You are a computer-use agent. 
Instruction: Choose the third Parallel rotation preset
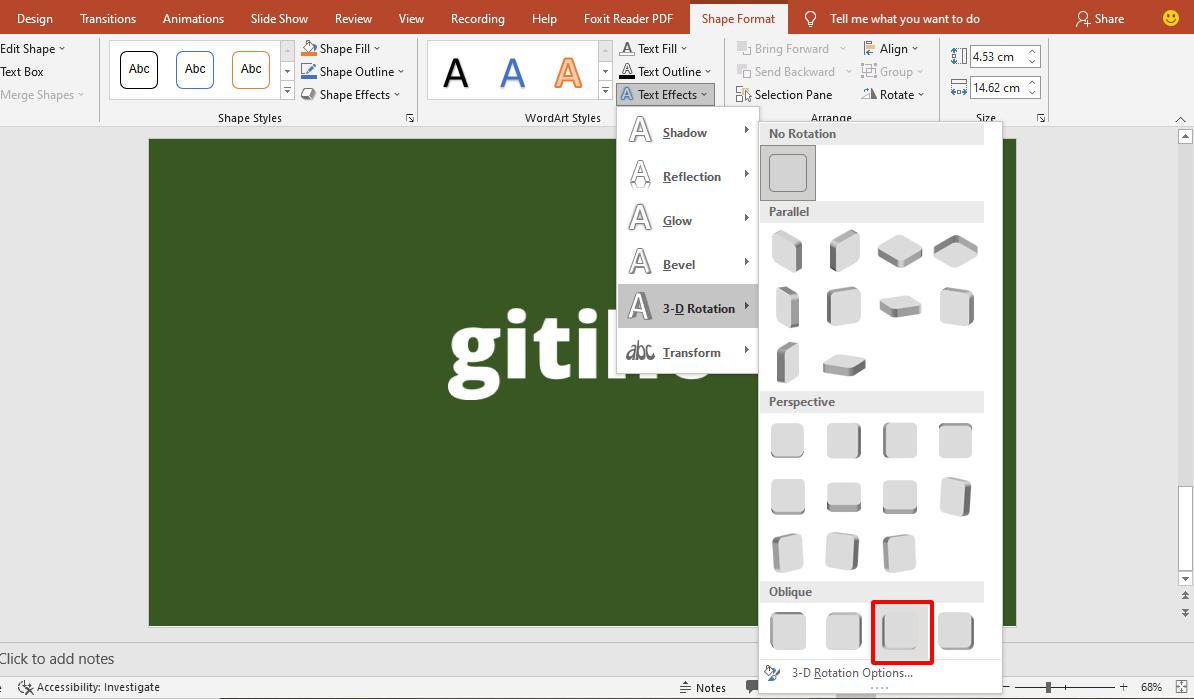(900, 251)
